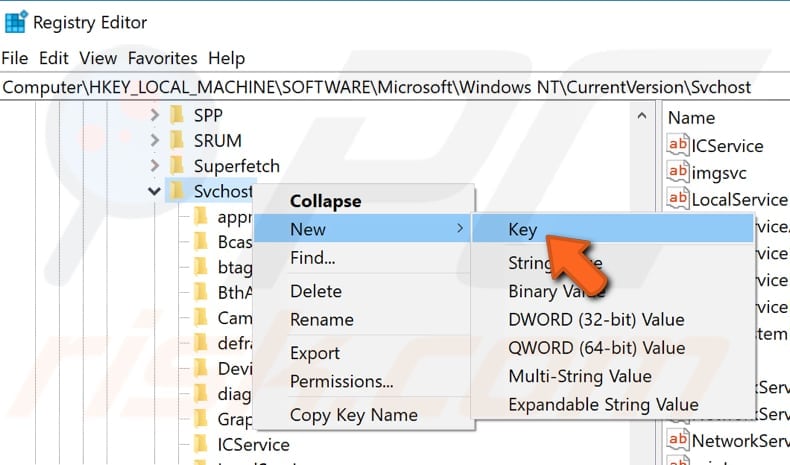The width and height of the screenshot is (790, 465).
Task: Select the SPP folder icon
Action: pyautogui.click(x=177, y=115)
